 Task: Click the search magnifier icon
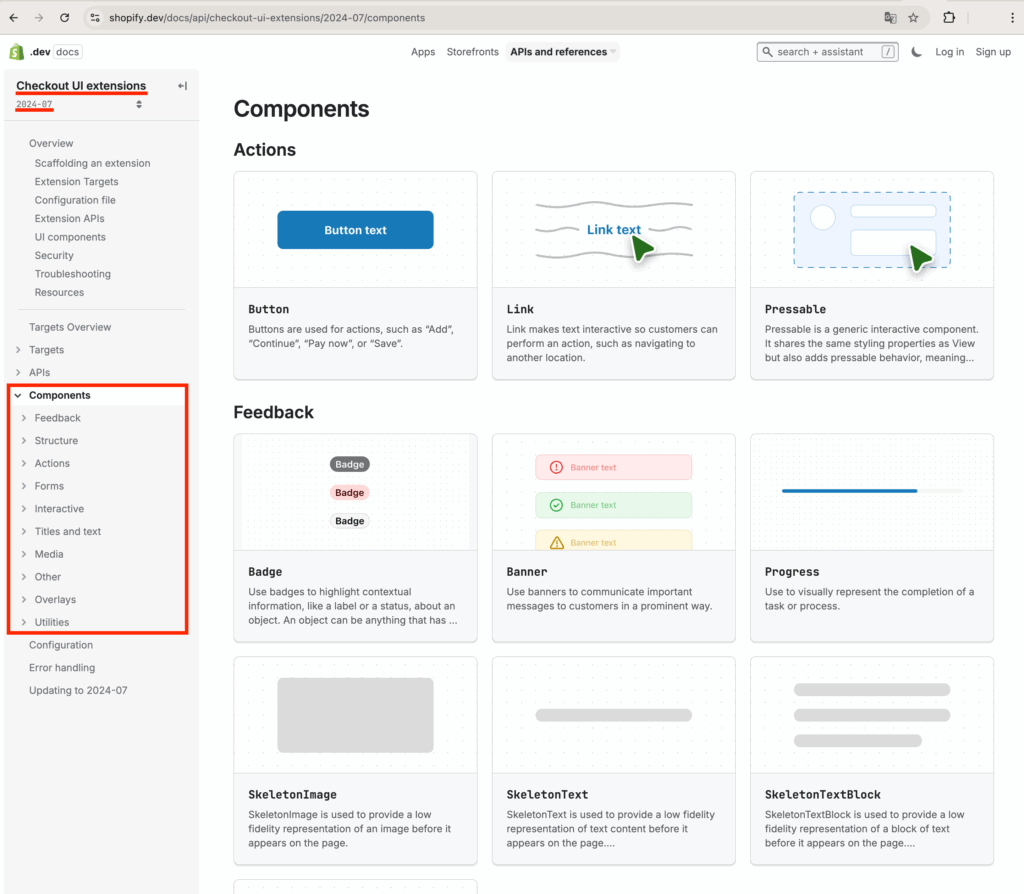click(767, 52)
